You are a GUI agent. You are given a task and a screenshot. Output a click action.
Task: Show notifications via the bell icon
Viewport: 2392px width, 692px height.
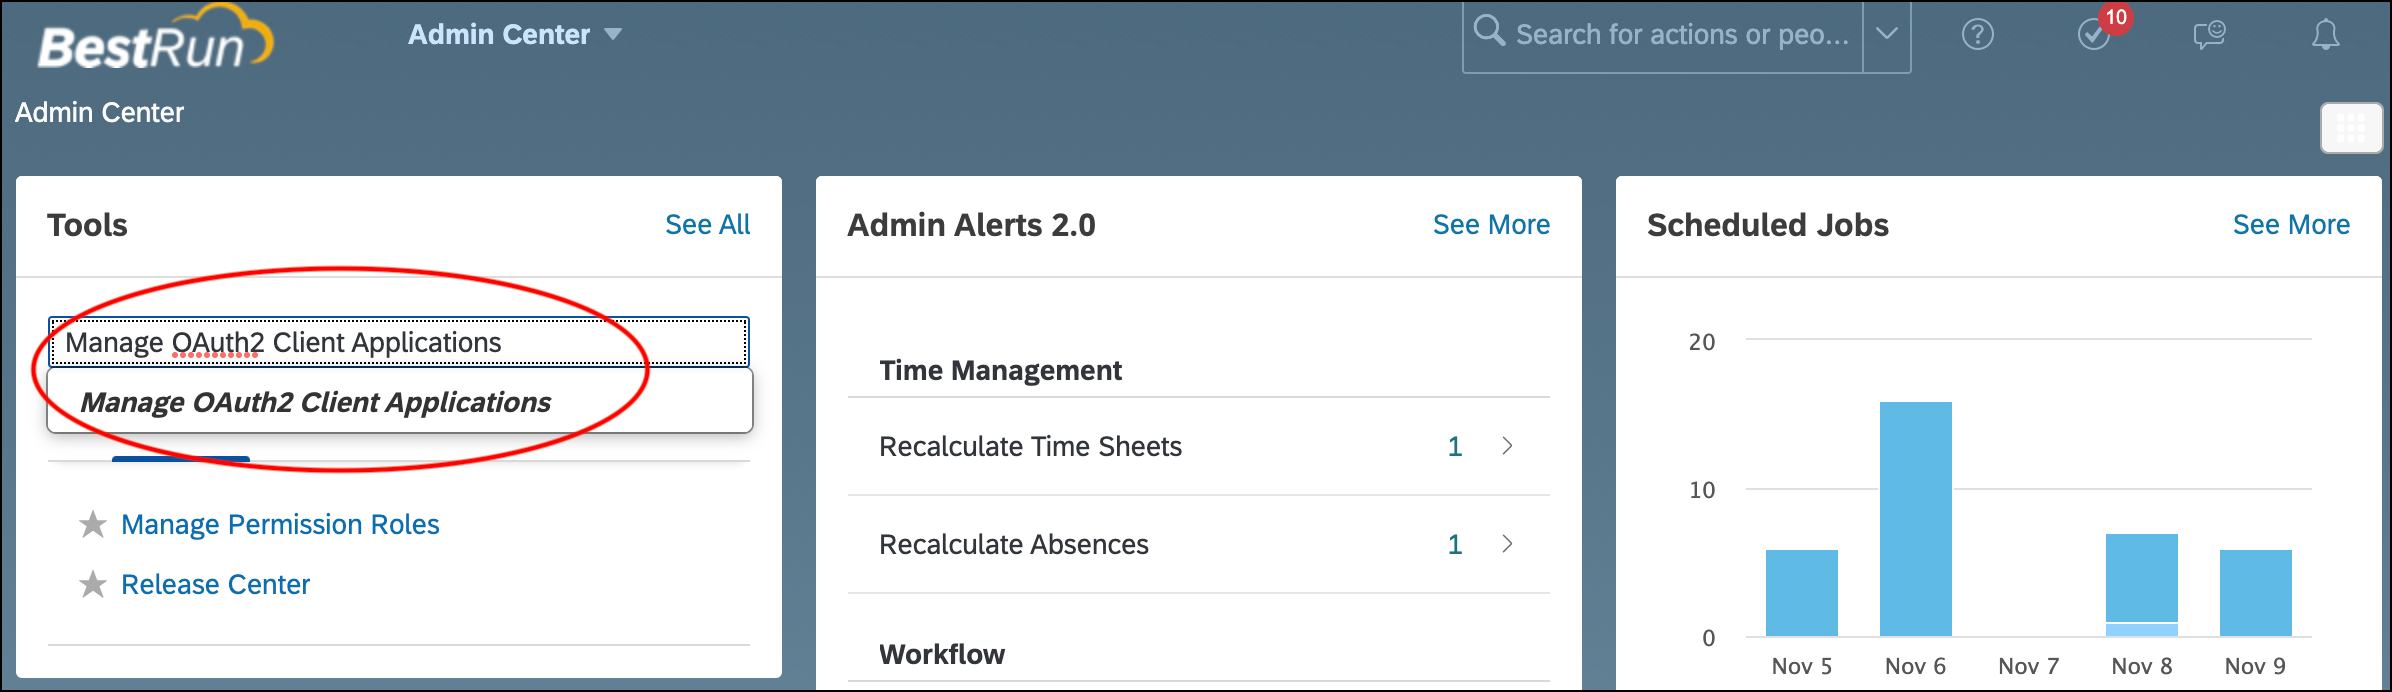click(x=2325, y=35)
